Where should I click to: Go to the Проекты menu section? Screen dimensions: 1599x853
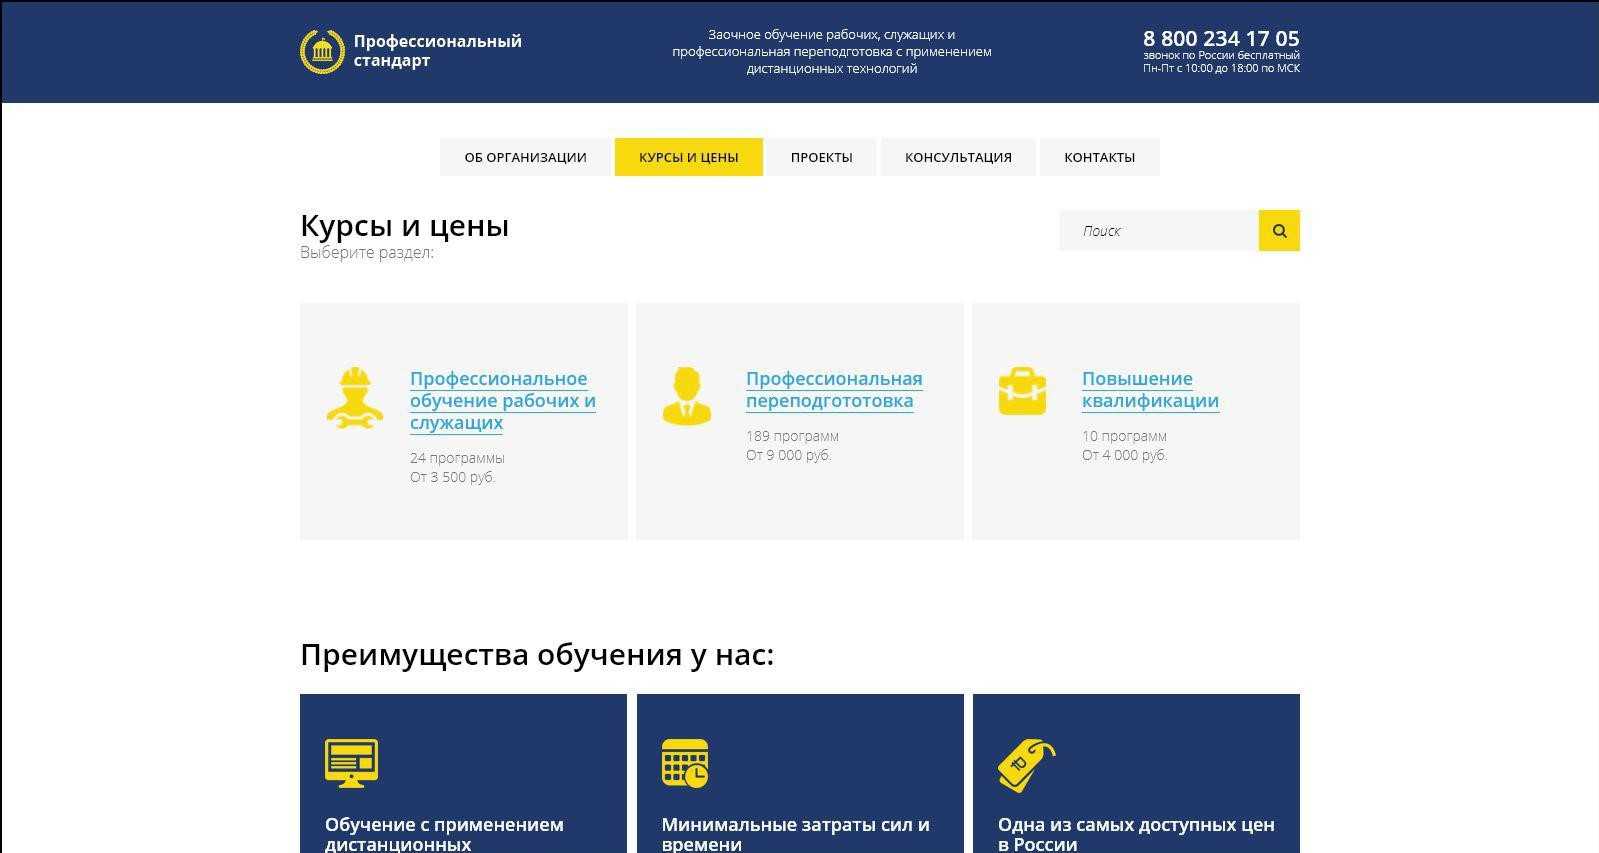(821, 157)
